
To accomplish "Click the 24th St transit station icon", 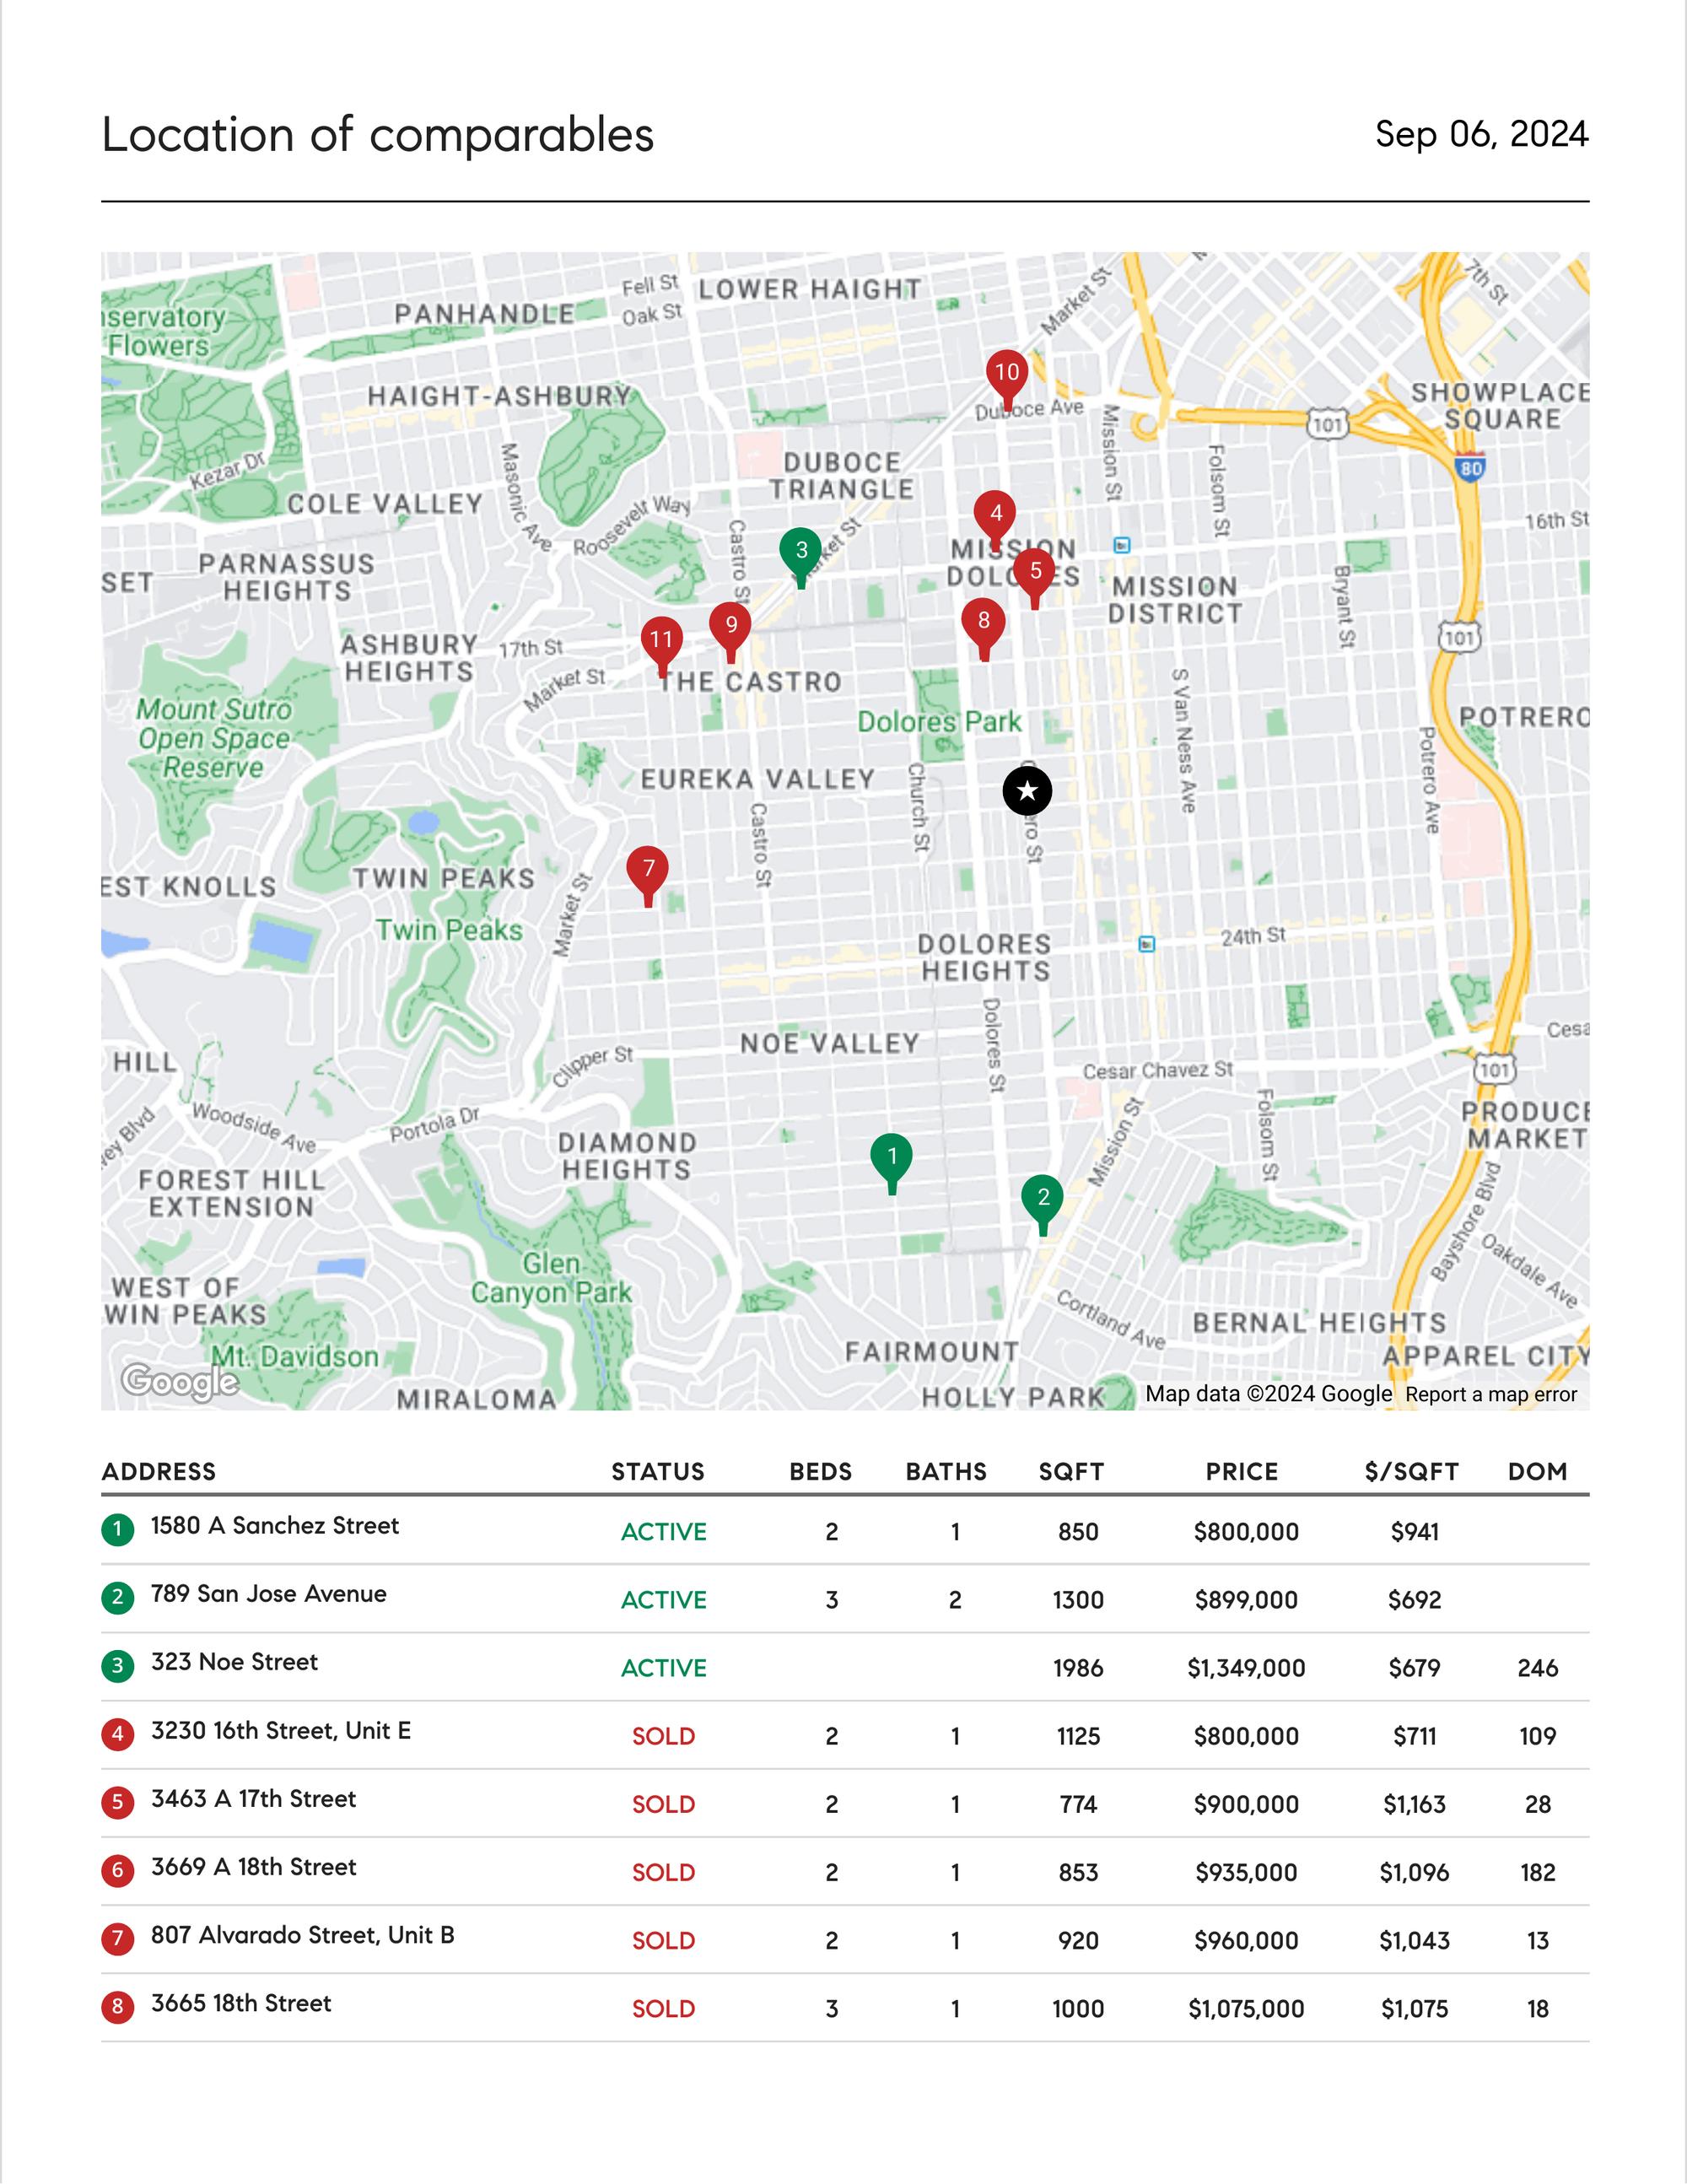I will point(1147,944).
